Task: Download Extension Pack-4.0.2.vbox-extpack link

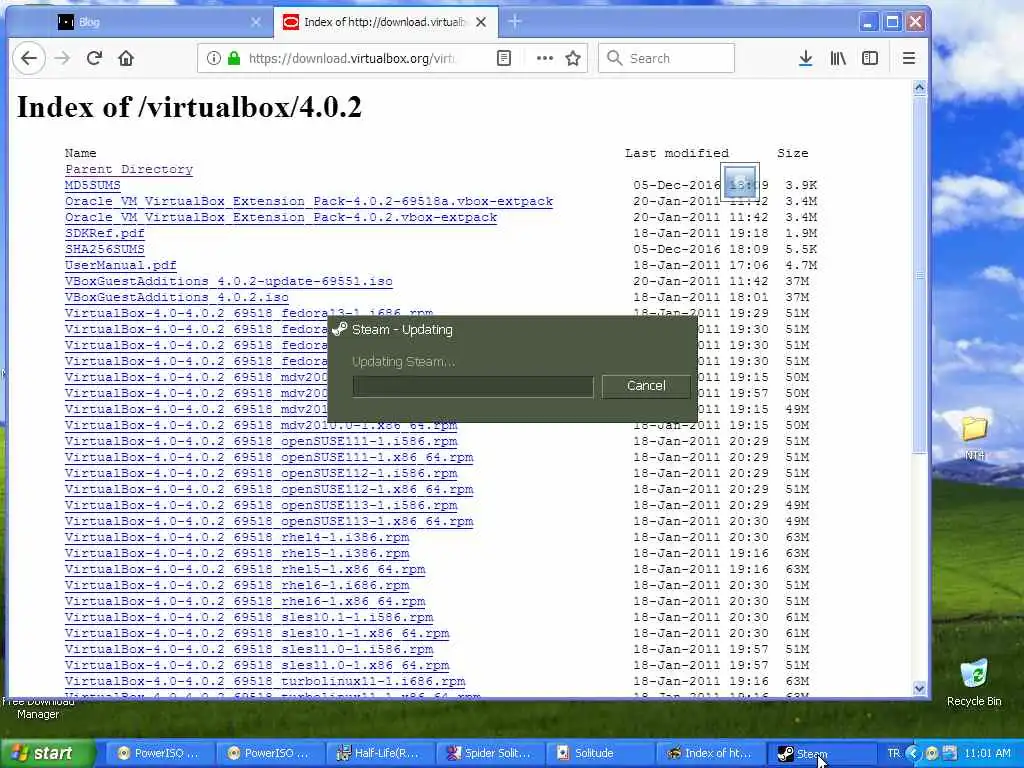Action: [281, 217]
